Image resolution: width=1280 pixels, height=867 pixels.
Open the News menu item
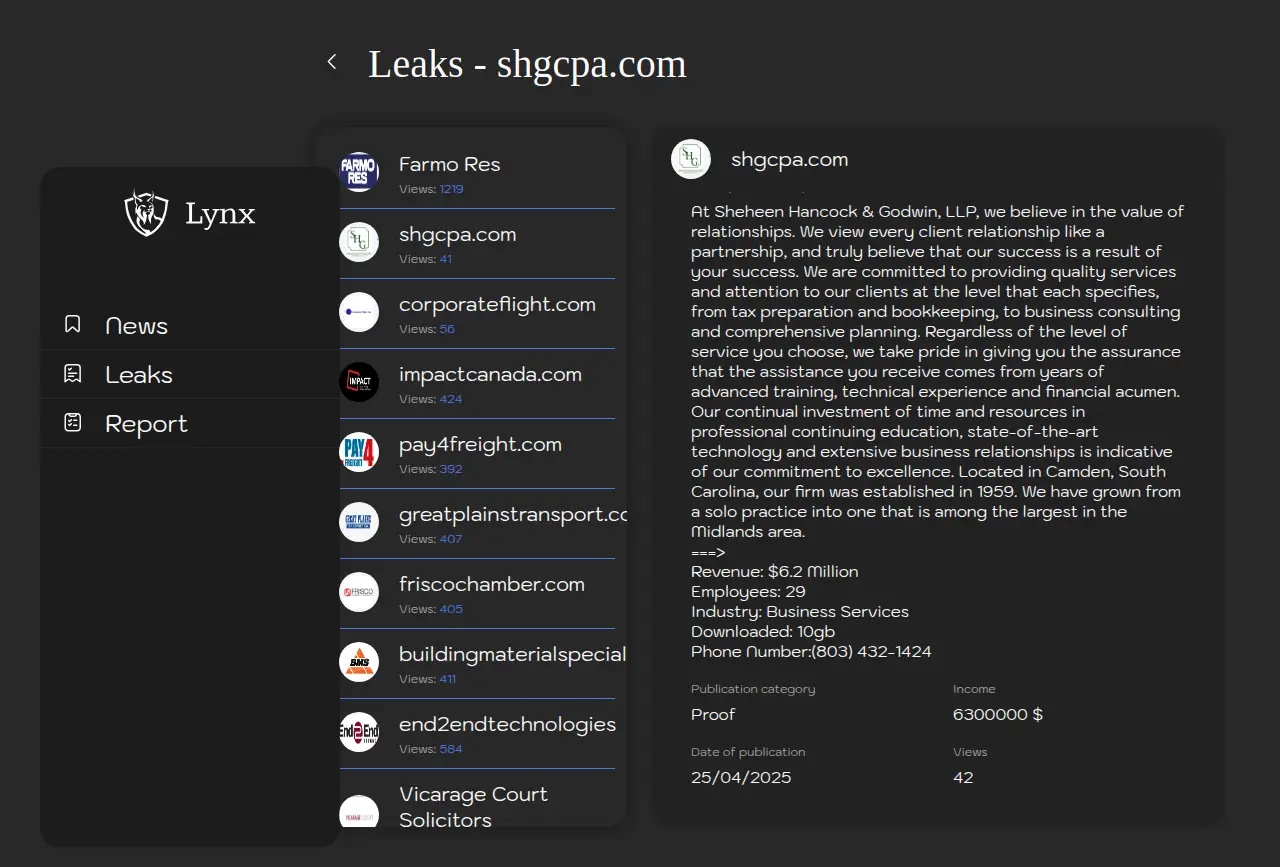137,326
